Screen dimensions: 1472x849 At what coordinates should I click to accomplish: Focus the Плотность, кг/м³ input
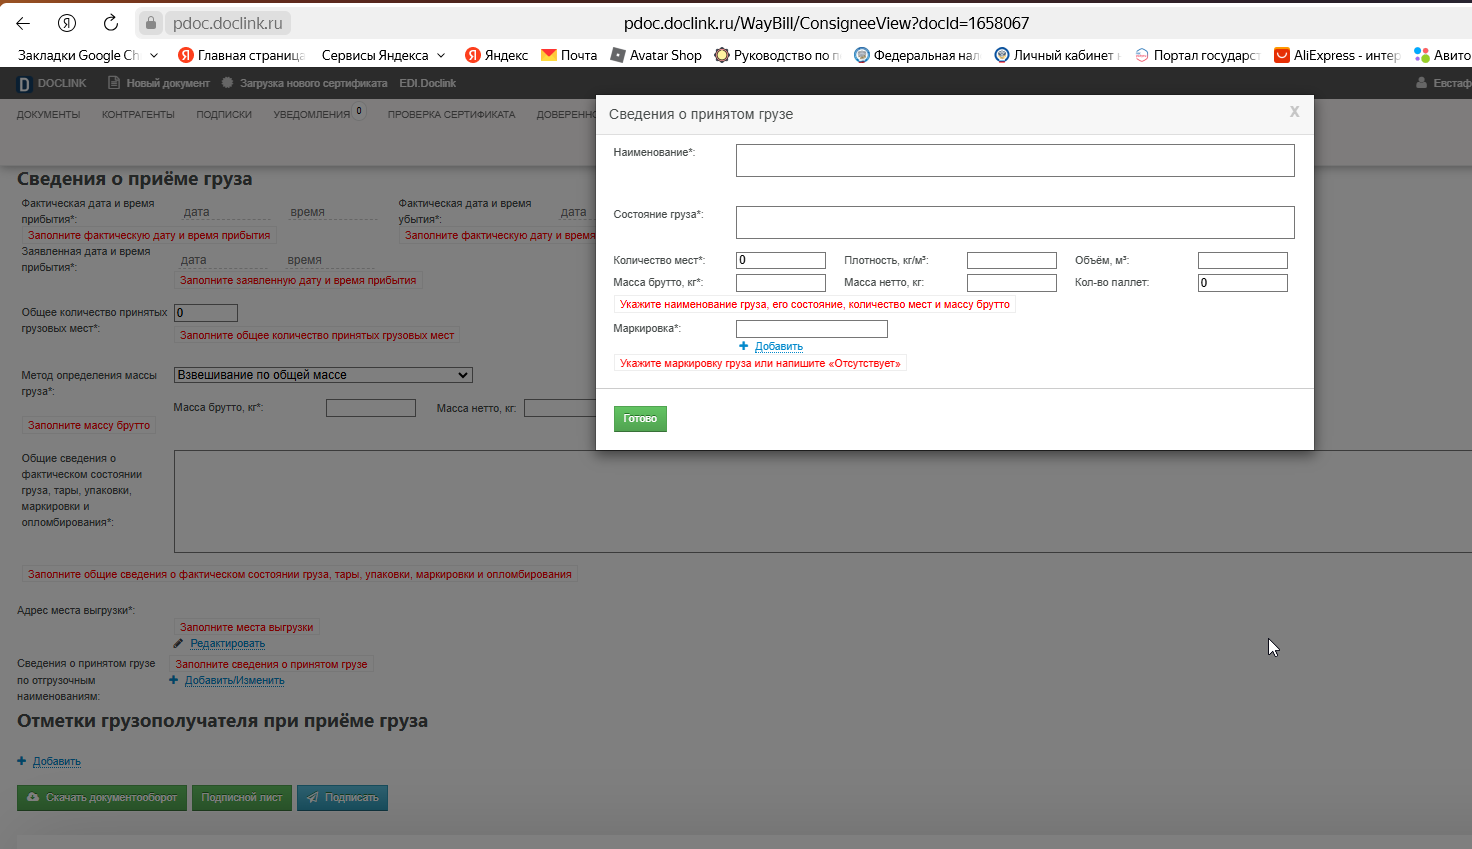coord(1012,260)
